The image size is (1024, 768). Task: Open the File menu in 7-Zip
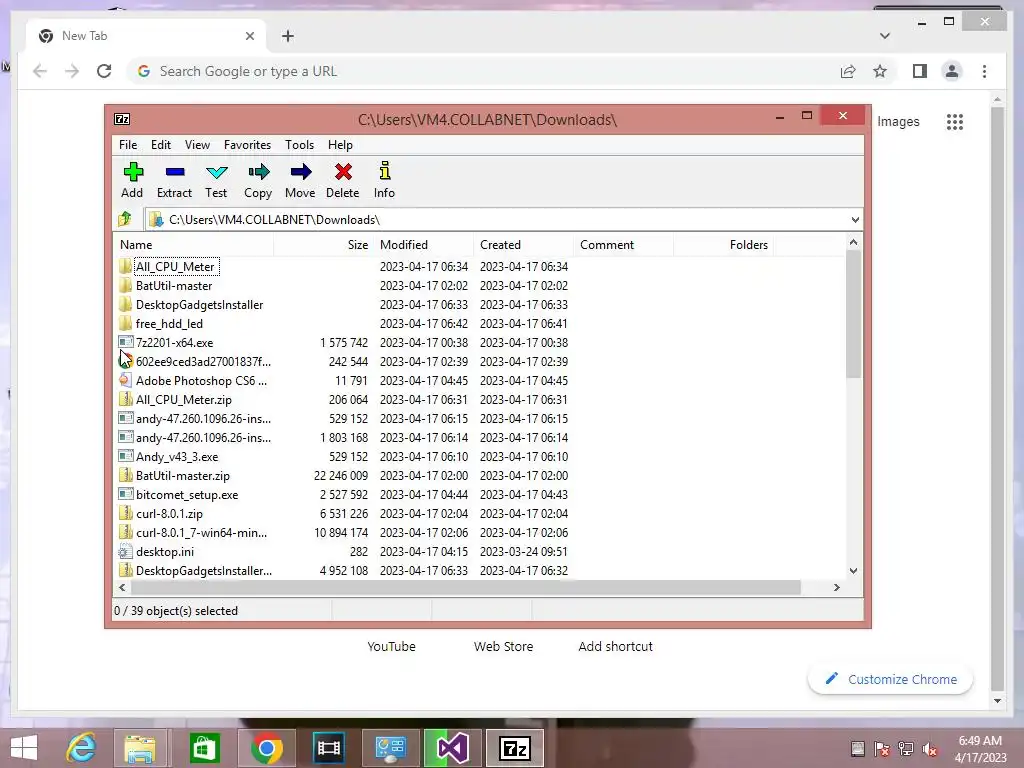128,145
